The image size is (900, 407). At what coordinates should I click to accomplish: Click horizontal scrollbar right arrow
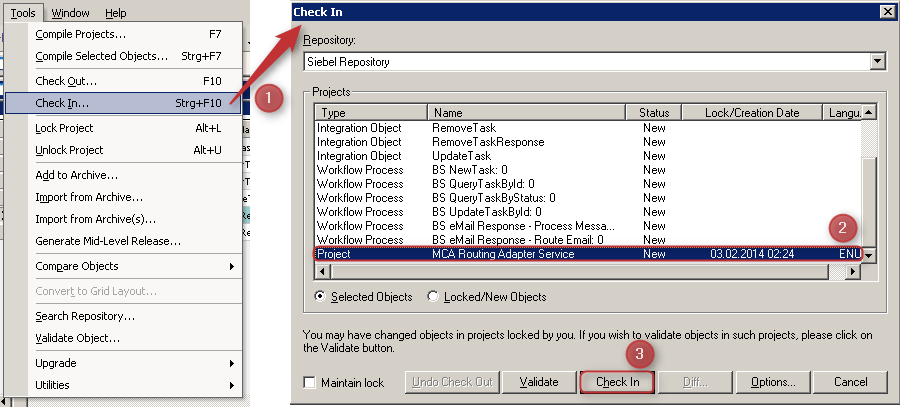855,270
